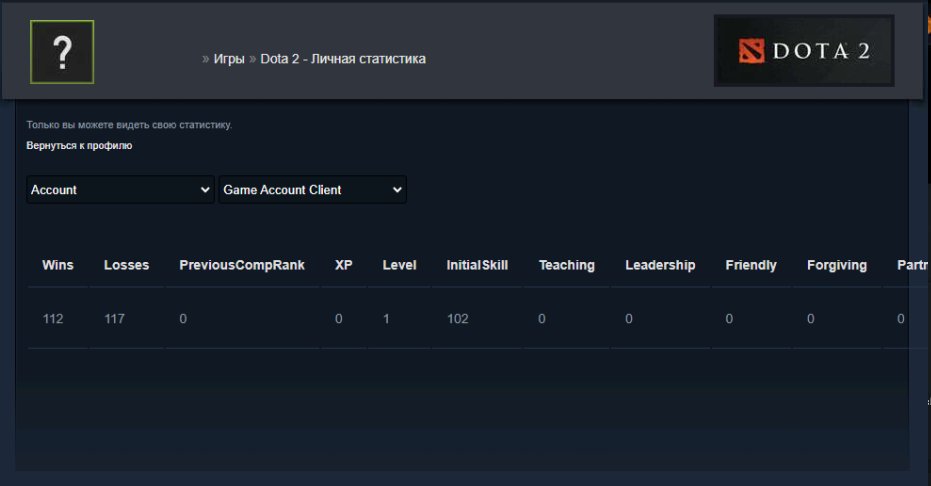931x486 pixels.
Task: Click the PreviousCompRank value 0
Action: pyautogui.click(x=183, y=319)
